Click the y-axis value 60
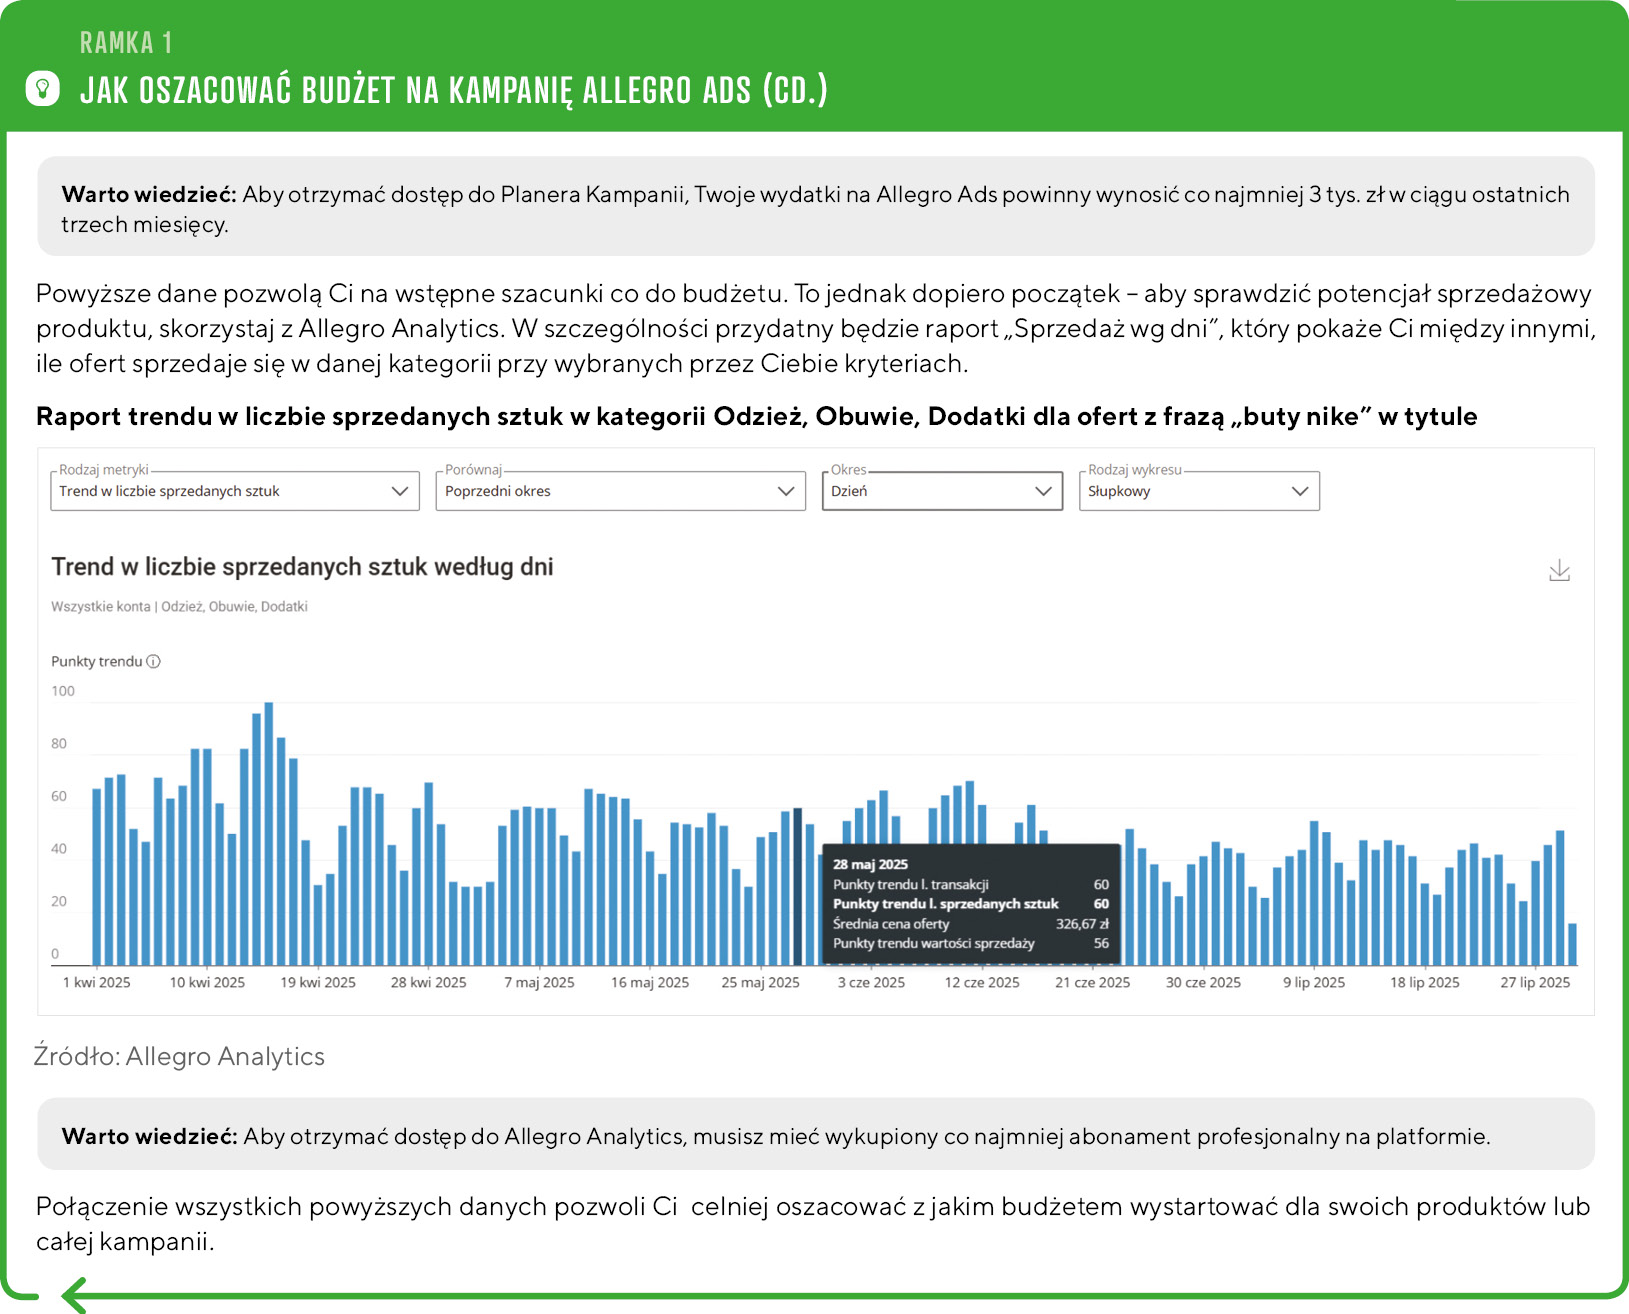This screenshot has height=1314, width=1629. coord(59,796)
